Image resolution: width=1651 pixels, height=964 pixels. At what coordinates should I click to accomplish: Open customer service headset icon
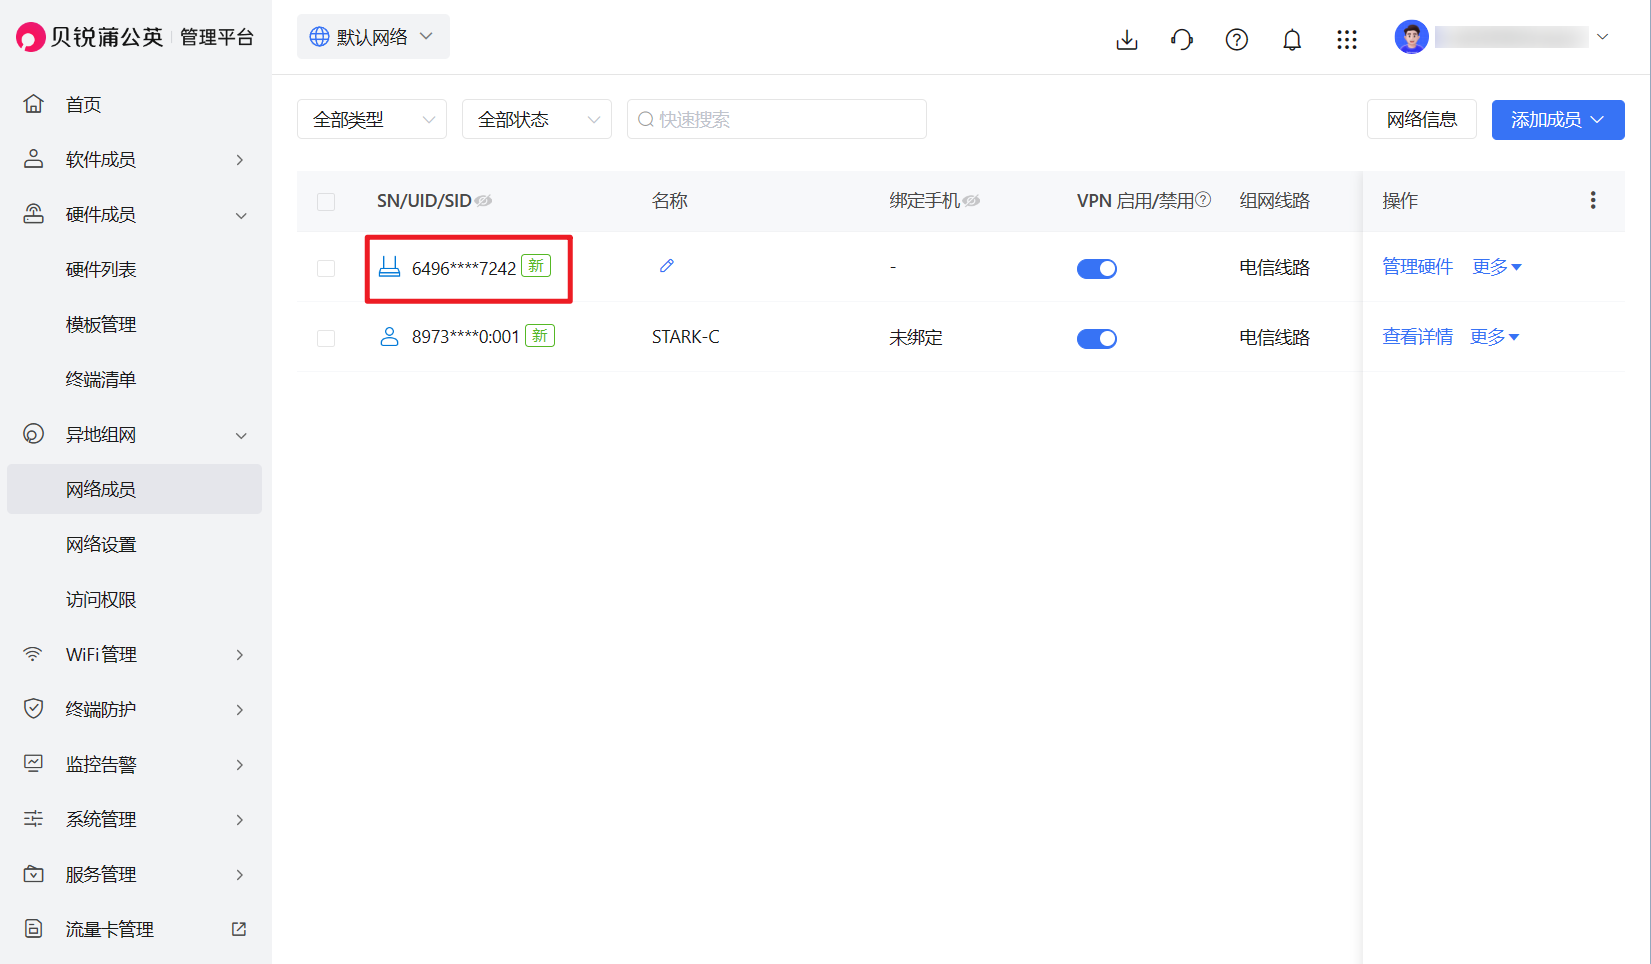pyautogui.click(x=1182, y=39)
